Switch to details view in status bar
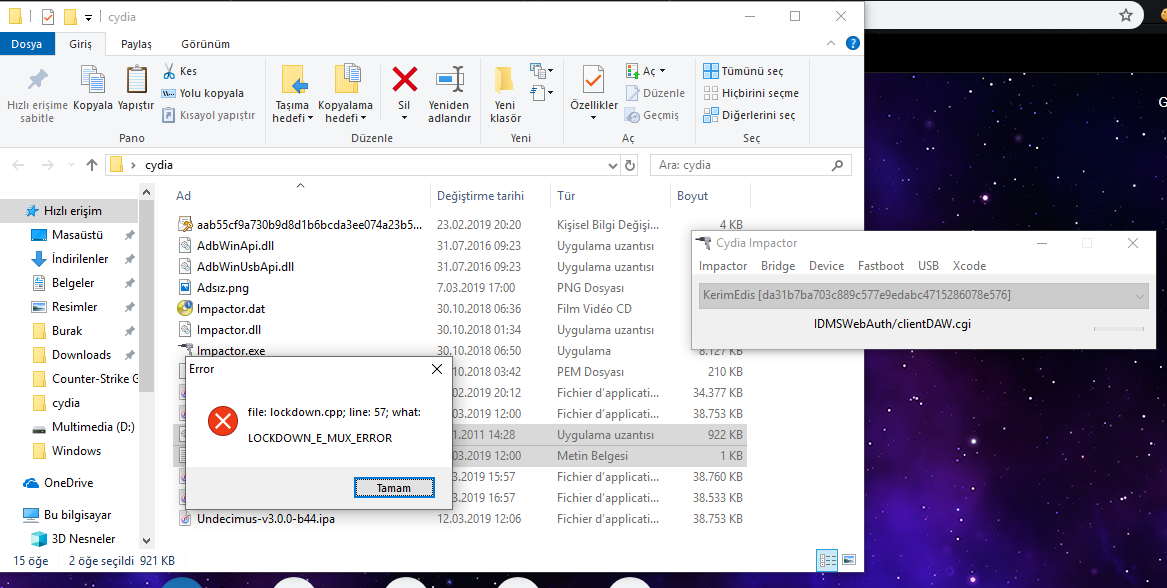 (x=827, y=560)
